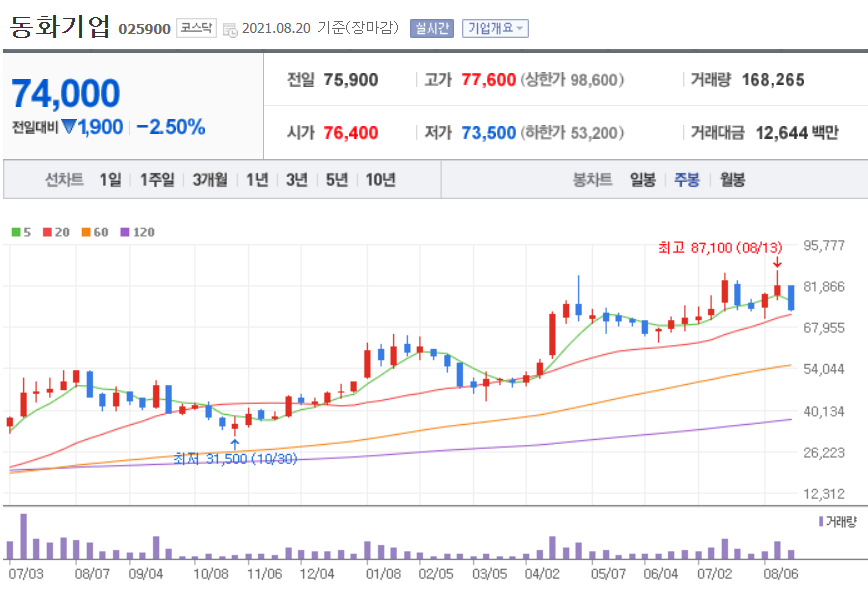
Task: Click the down-triangle change indicator icon
Action: click(x=69, y=127)
